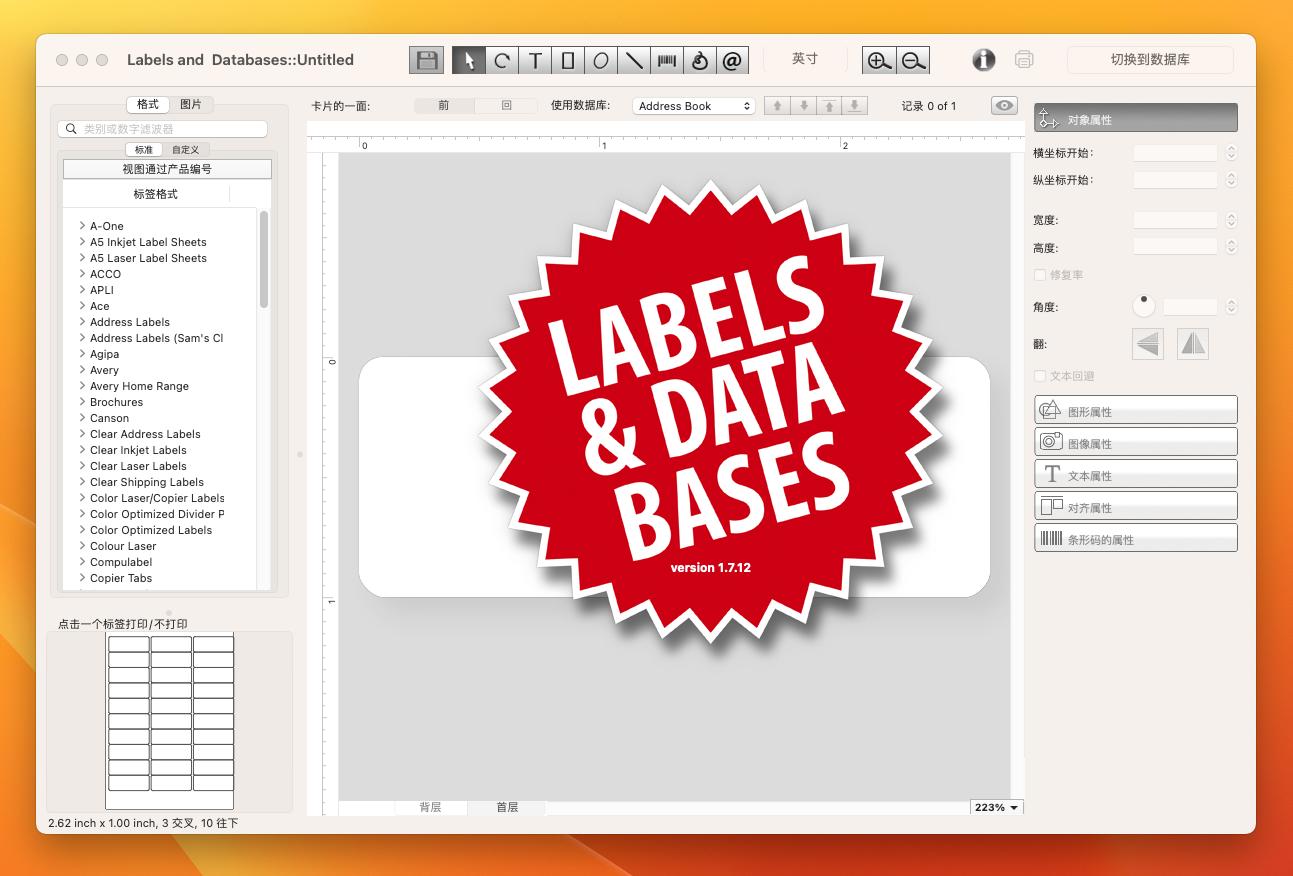Select the Rectangle drawing tool
This screenshot has width=1293, height=876.
click(567, 59)
